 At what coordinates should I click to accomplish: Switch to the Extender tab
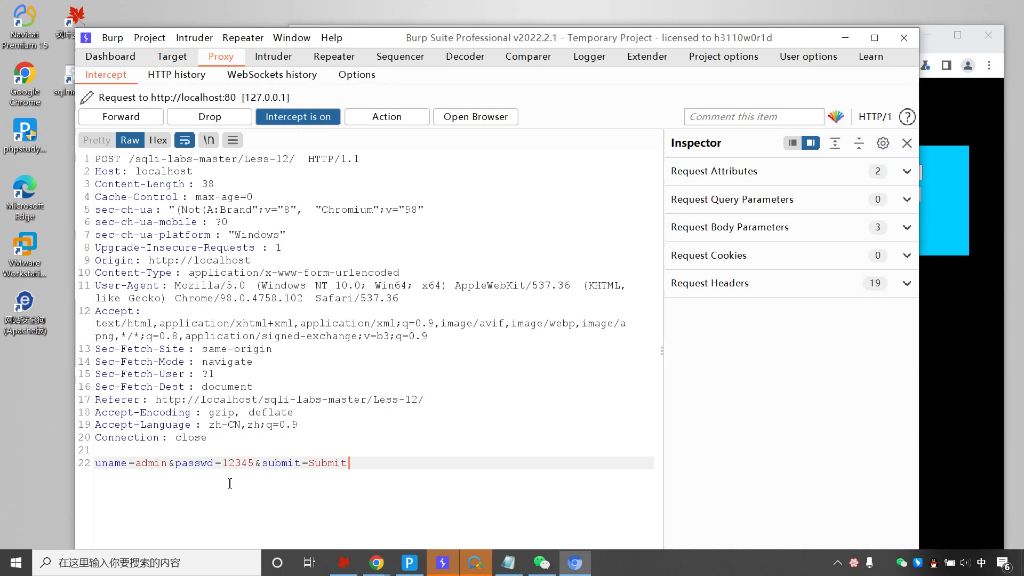pos(647,57)
